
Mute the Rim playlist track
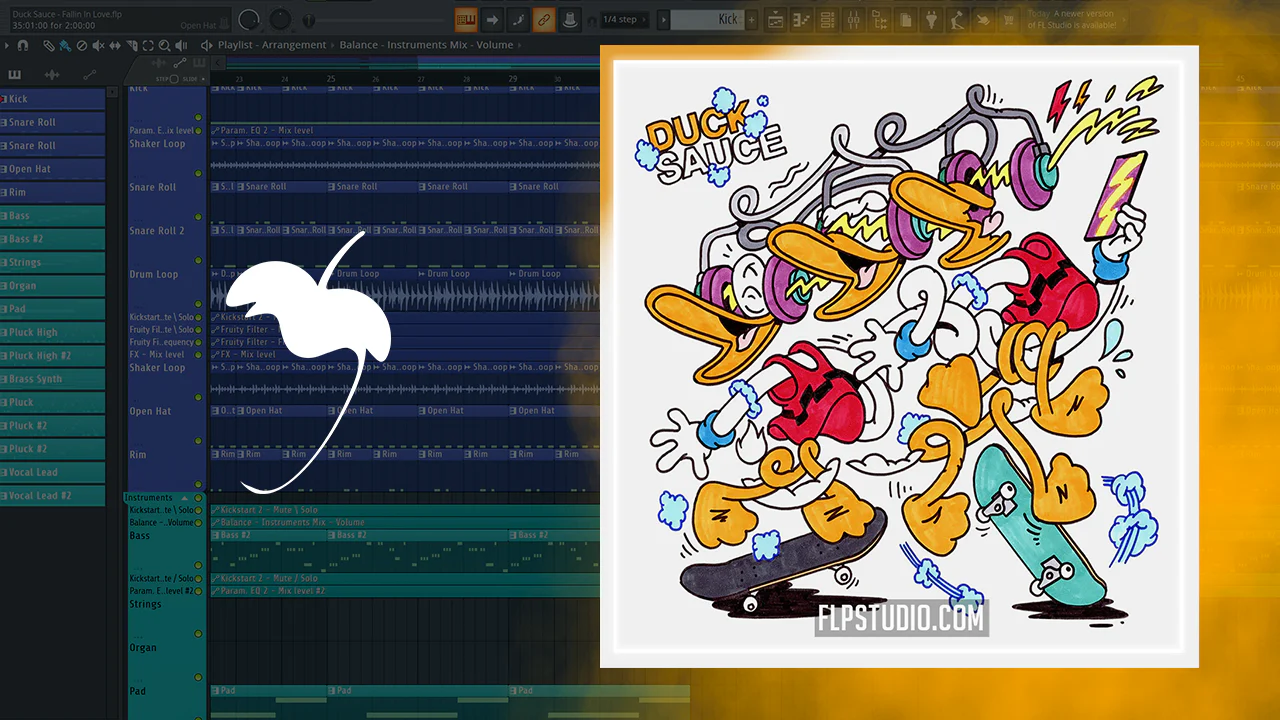coord(199,482)
